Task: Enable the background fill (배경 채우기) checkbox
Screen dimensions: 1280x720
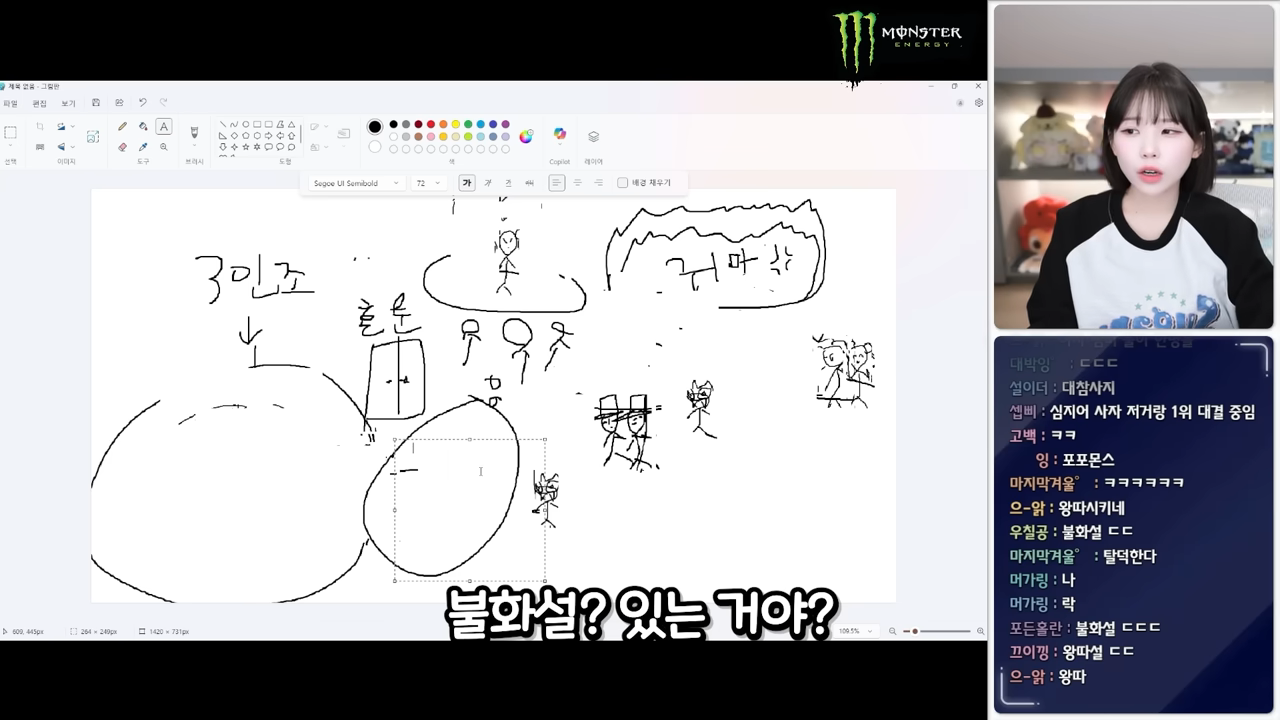Action: (x=622, y=183)
